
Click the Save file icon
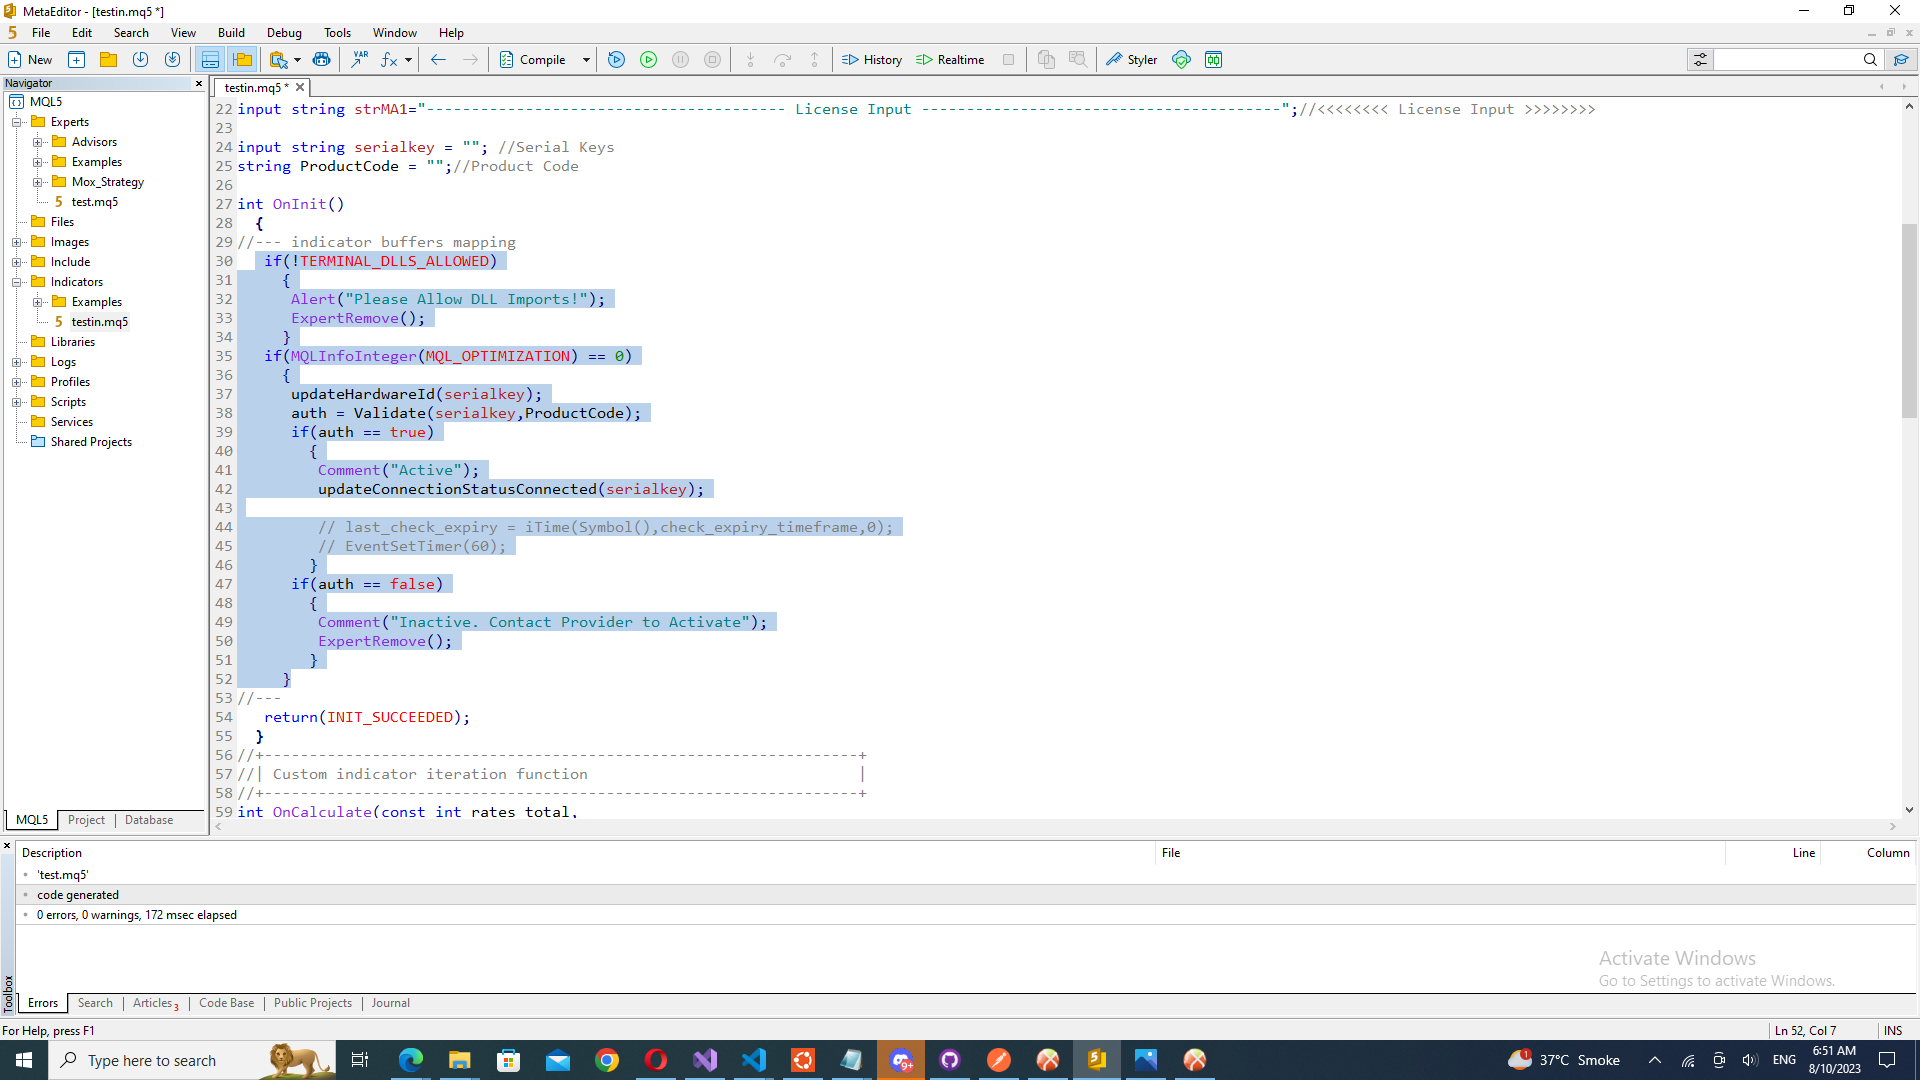click(140, 60)
